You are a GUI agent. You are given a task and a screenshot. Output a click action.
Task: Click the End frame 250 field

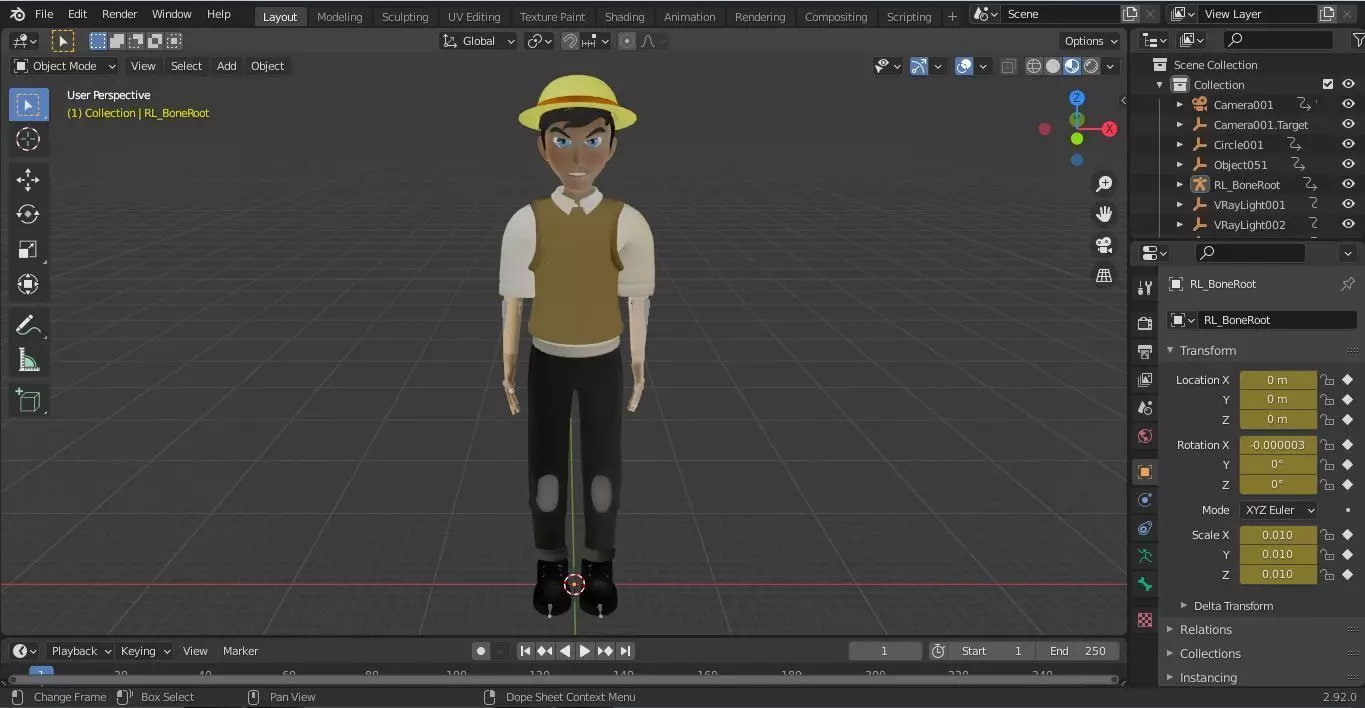1078,651
